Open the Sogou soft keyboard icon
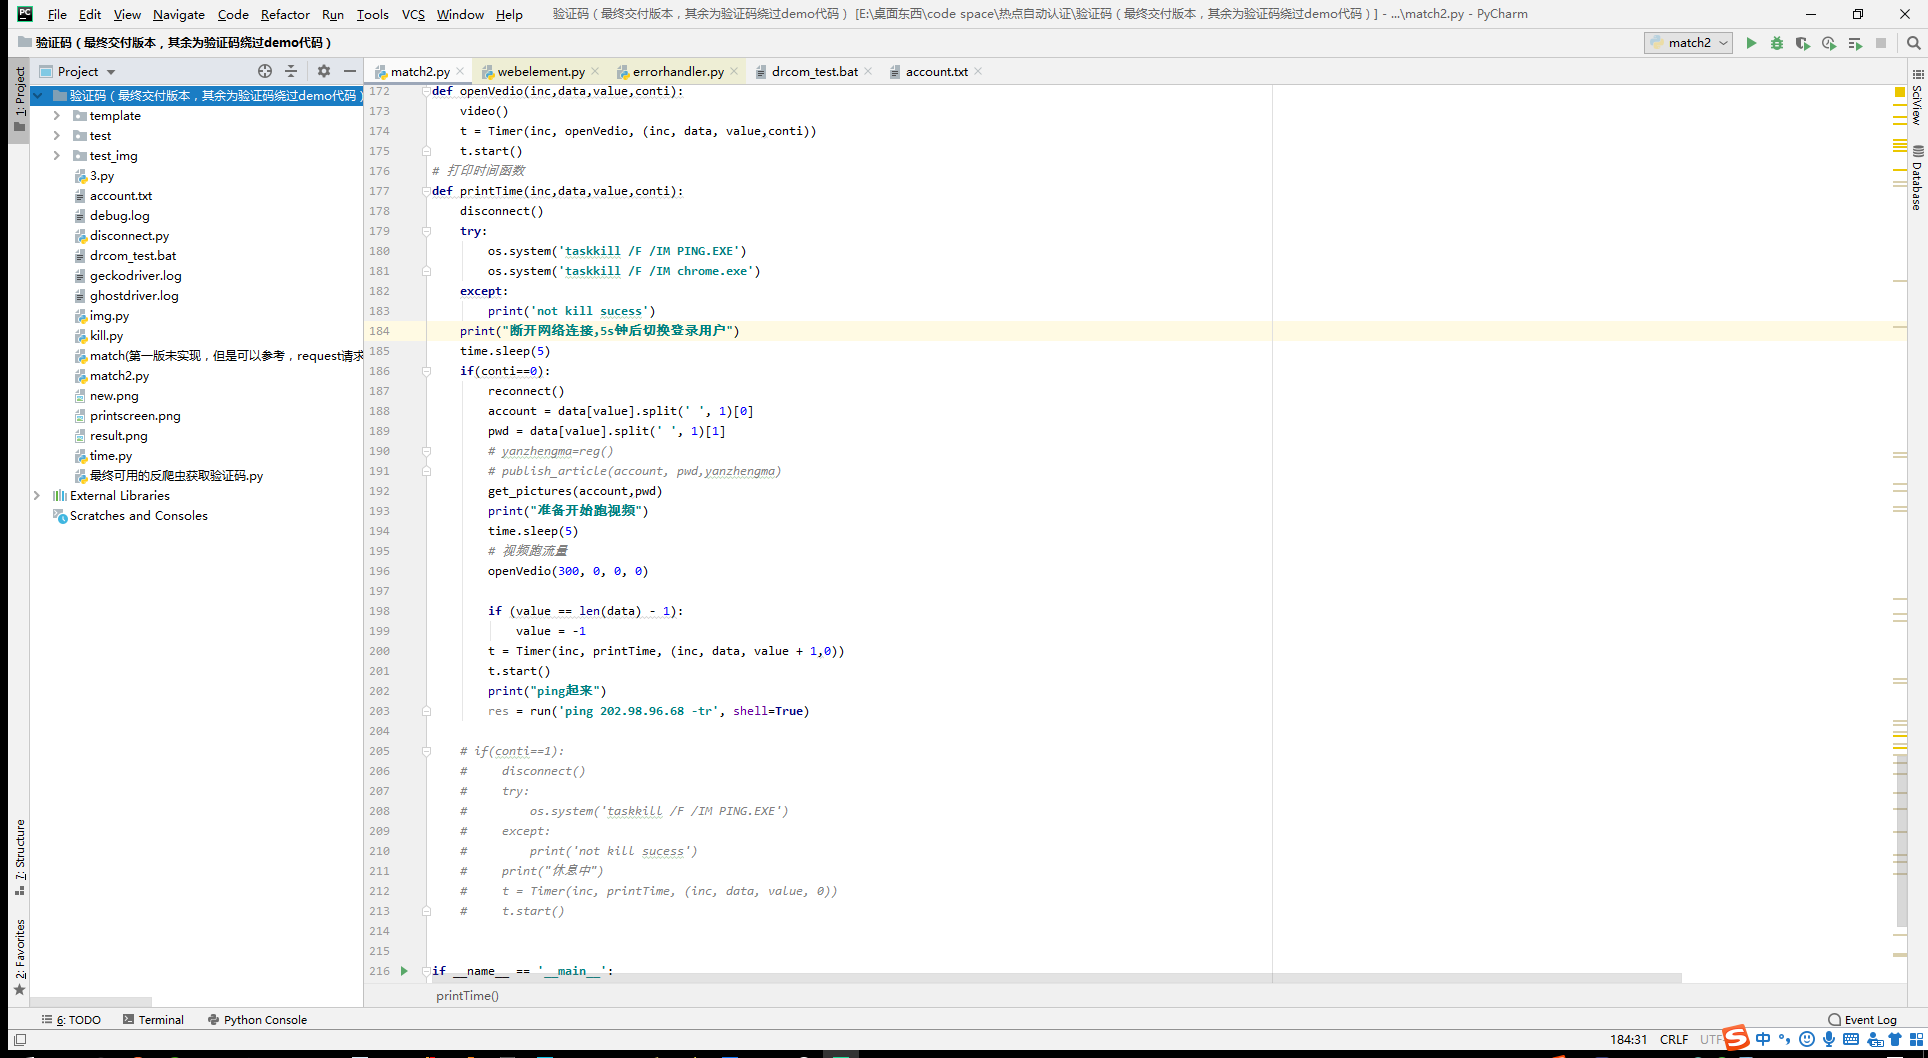The image size is (1928, 1058). 1851,1040
